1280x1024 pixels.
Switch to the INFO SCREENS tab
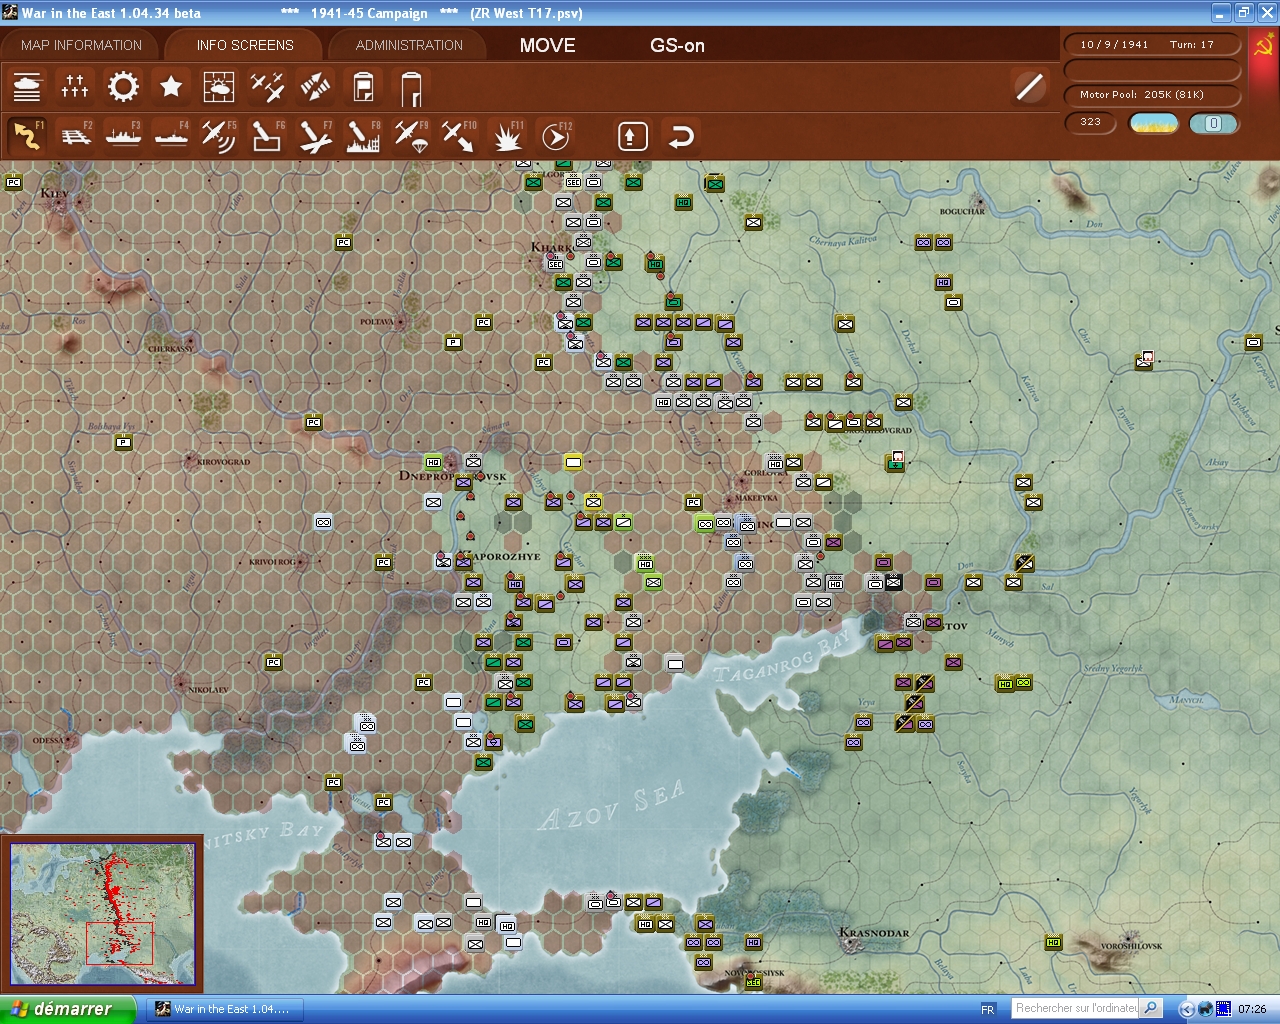click(x=245, y=45)
